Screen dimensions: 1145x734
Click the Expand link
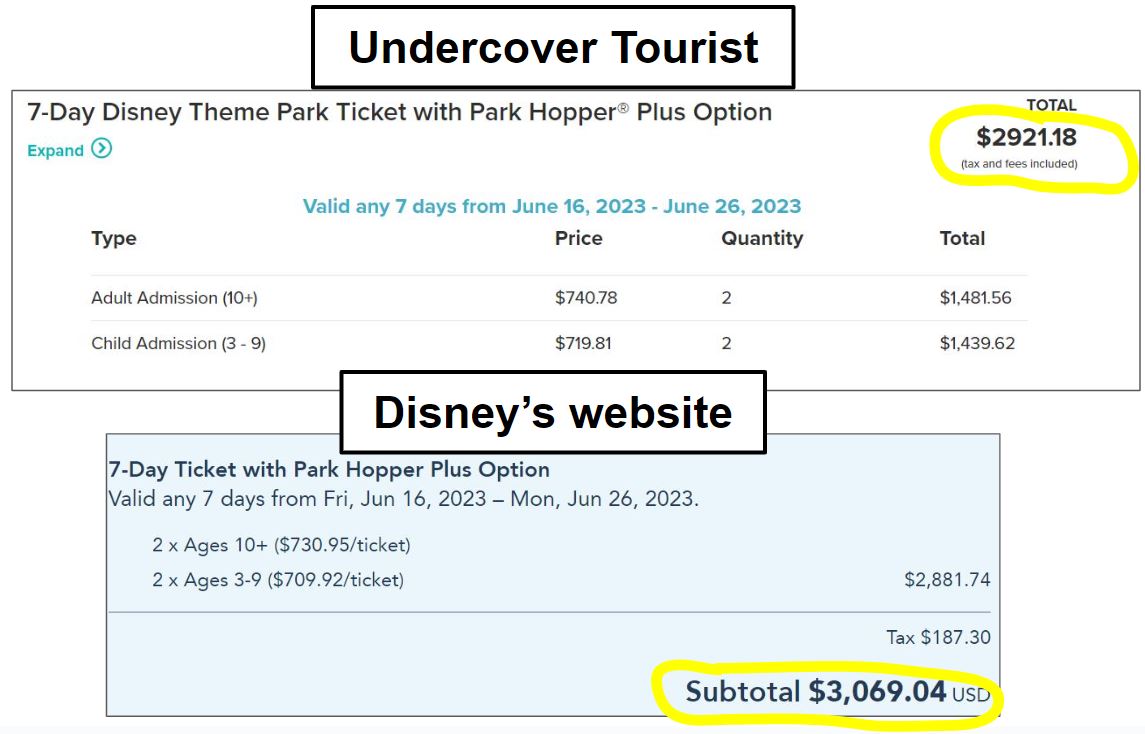pos(55,151)
